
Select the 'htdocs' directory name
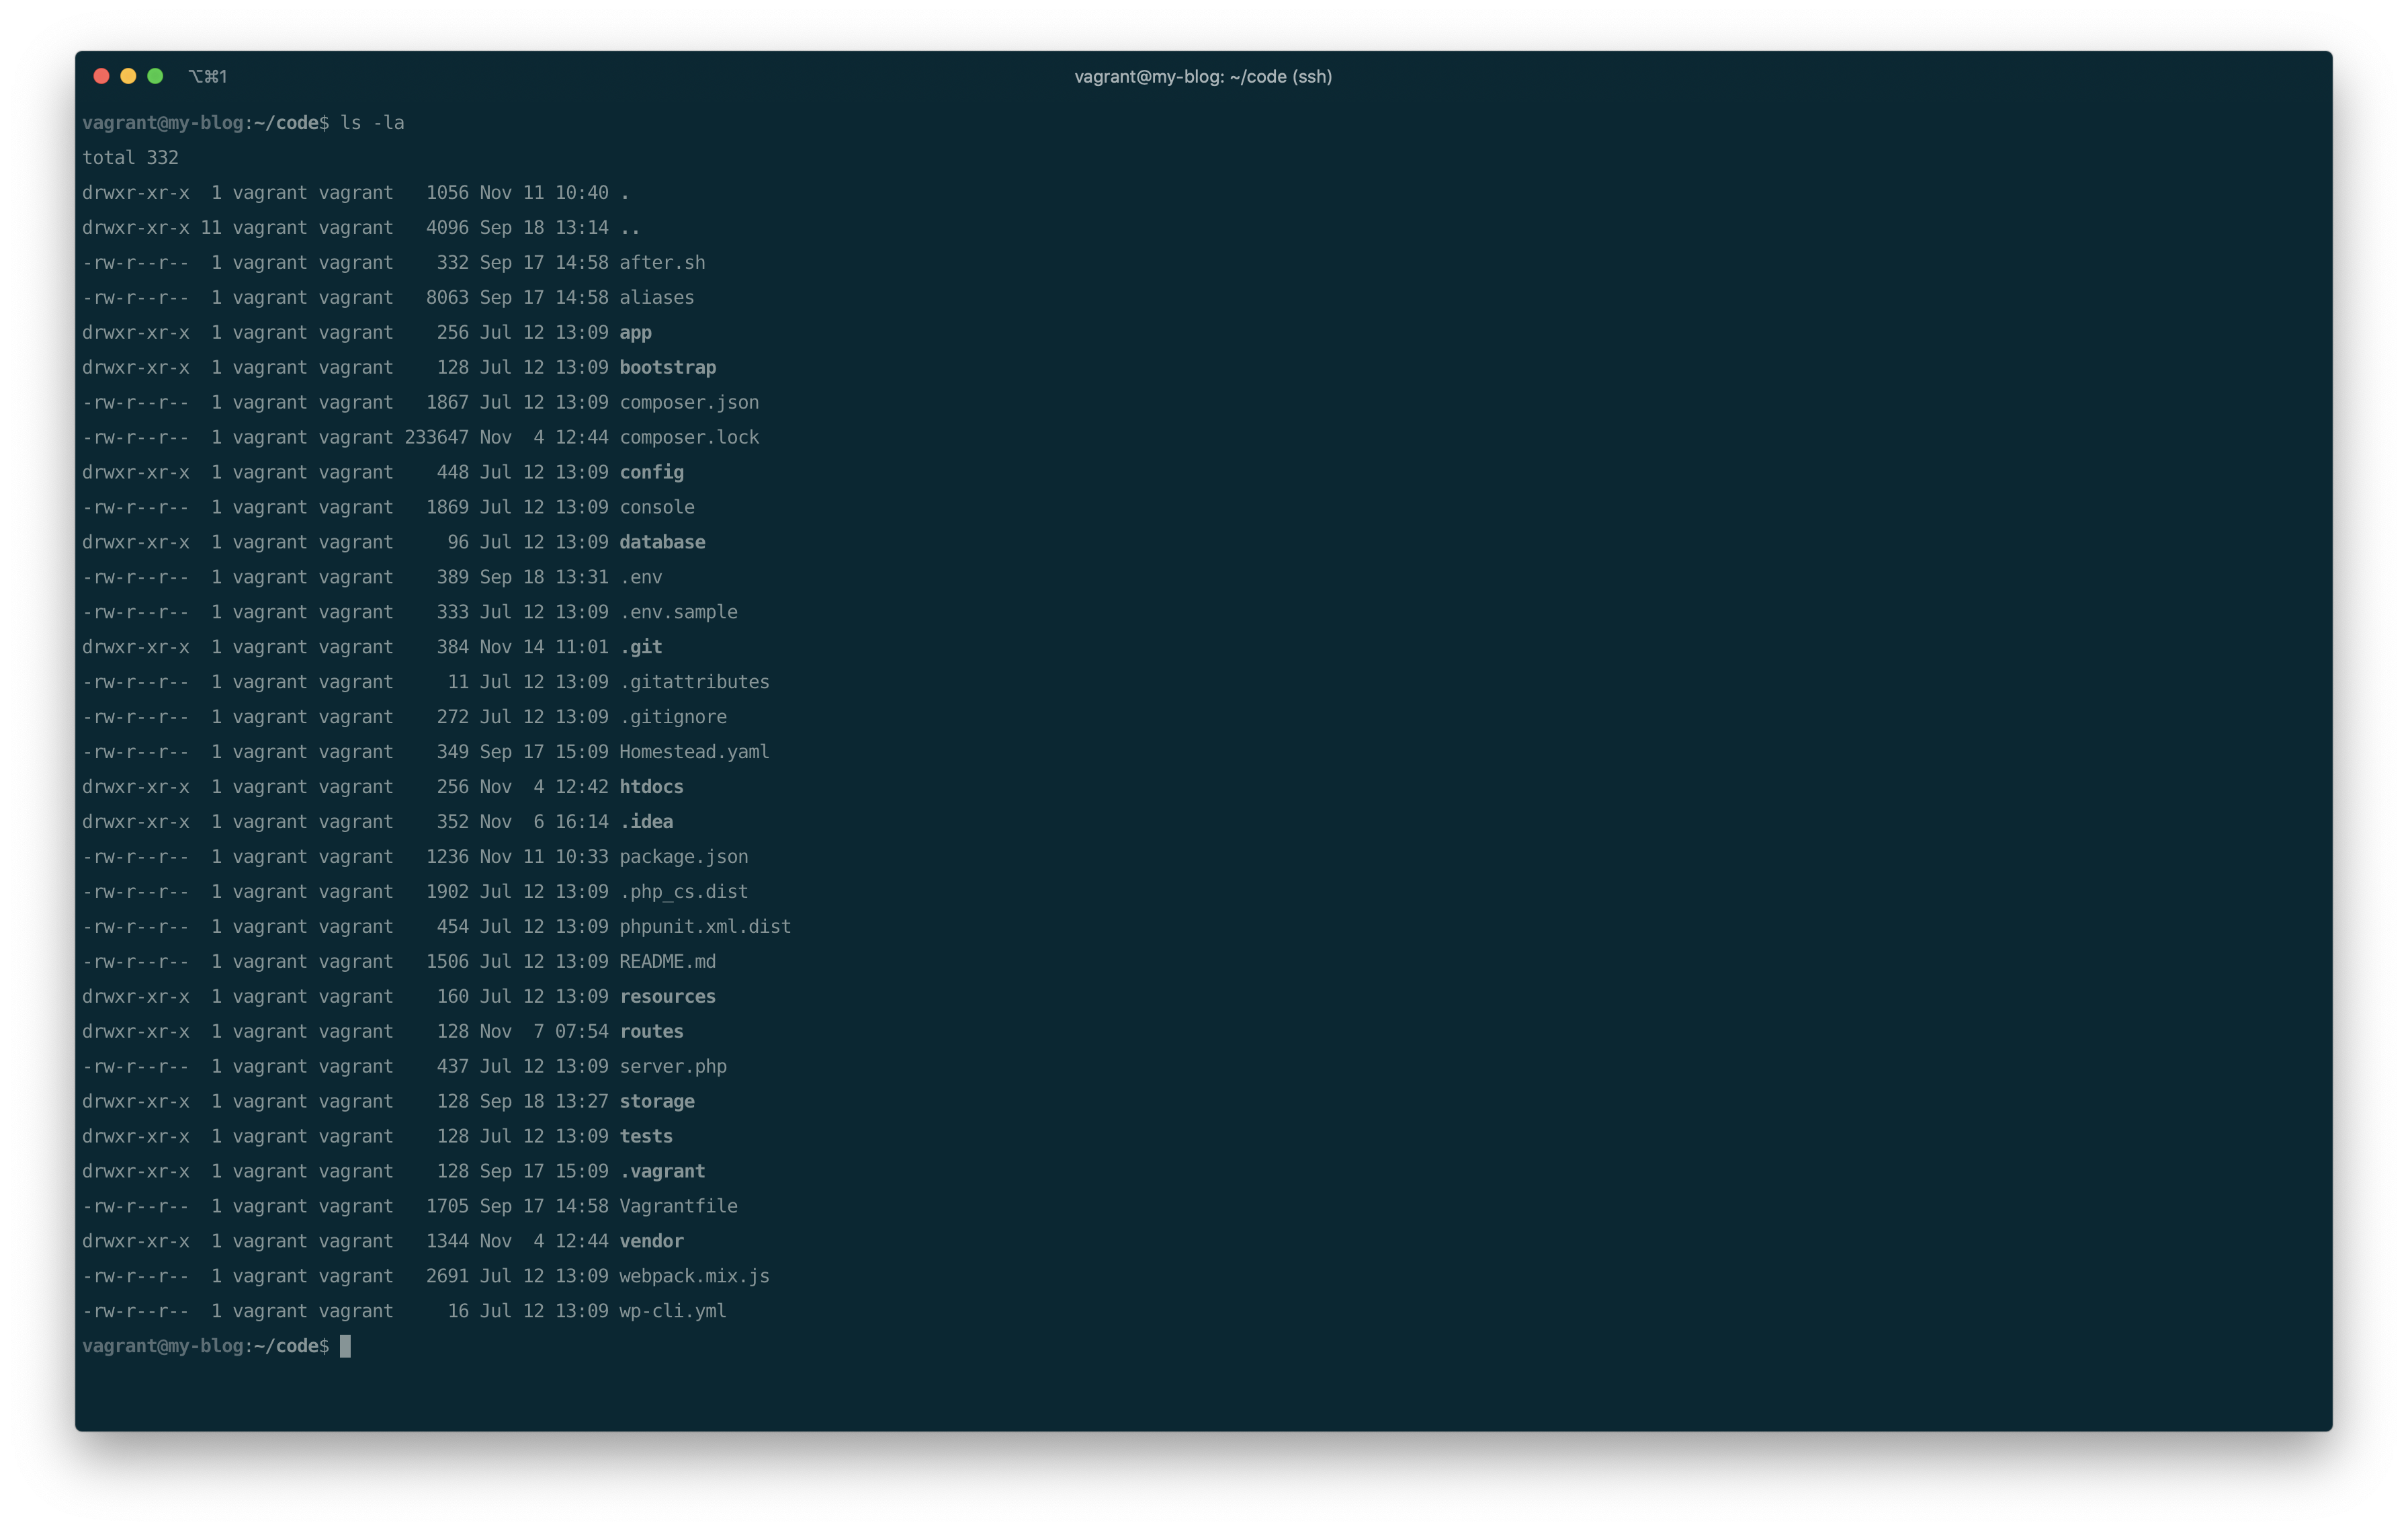651,787
